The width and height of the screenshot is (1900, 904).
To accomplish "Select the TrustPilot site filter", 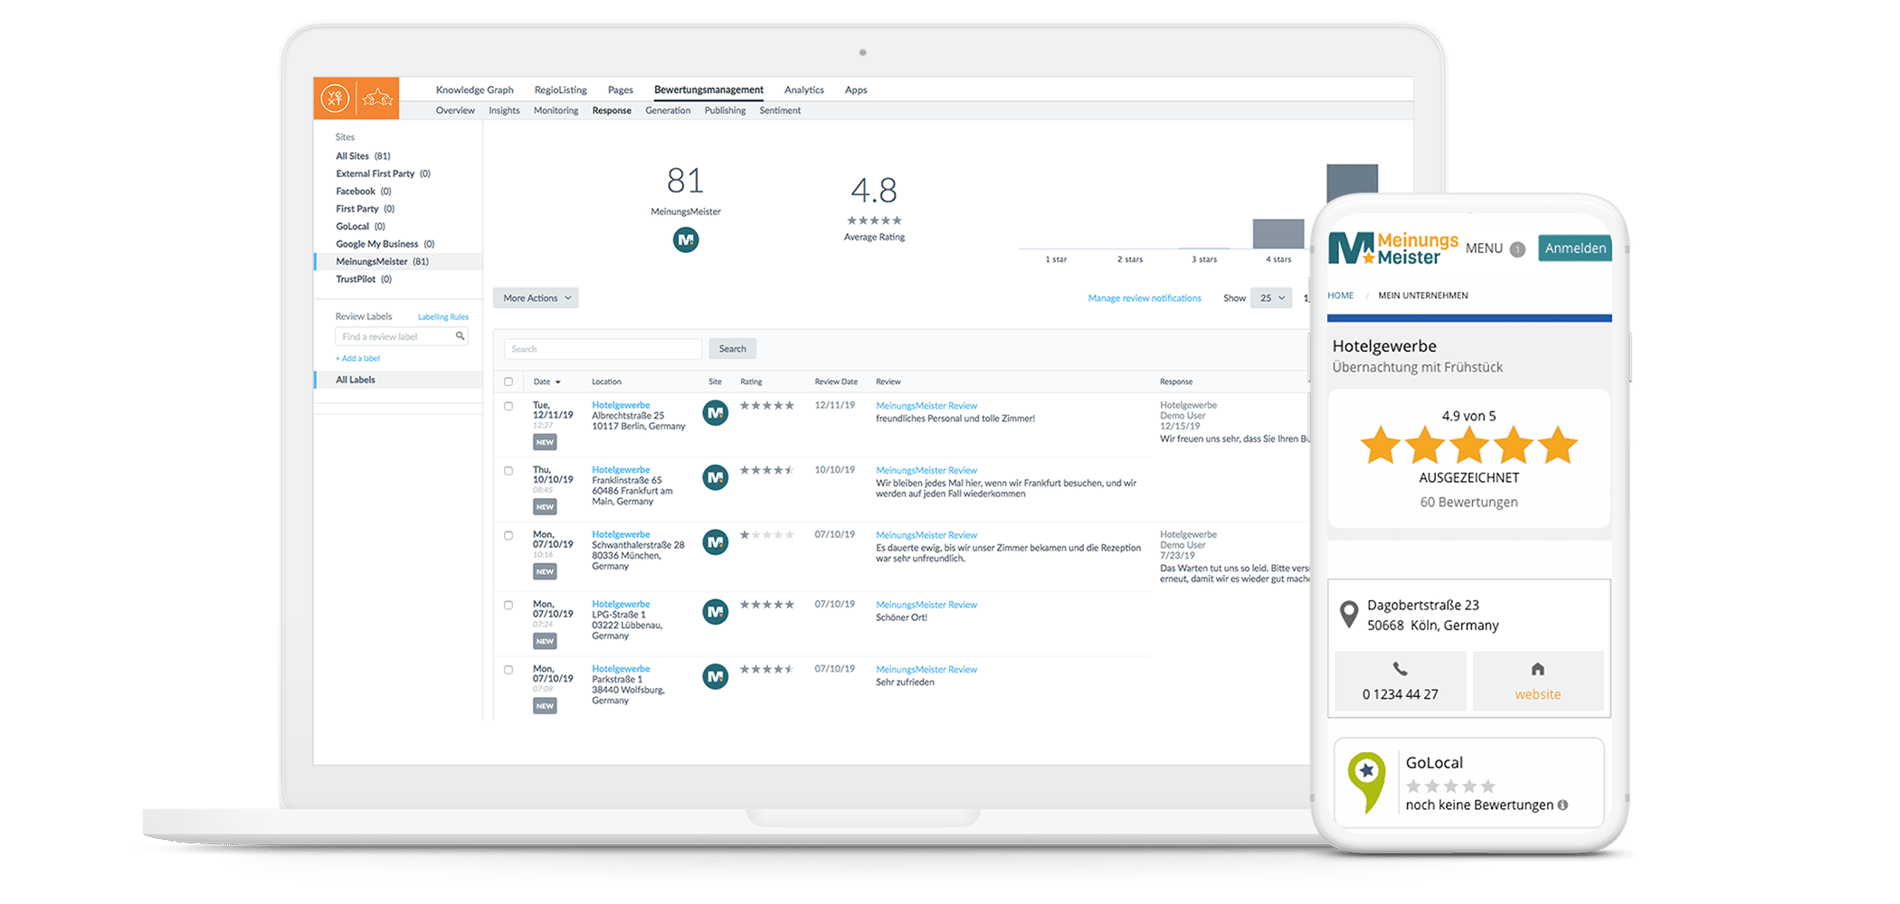I will 364,279.
